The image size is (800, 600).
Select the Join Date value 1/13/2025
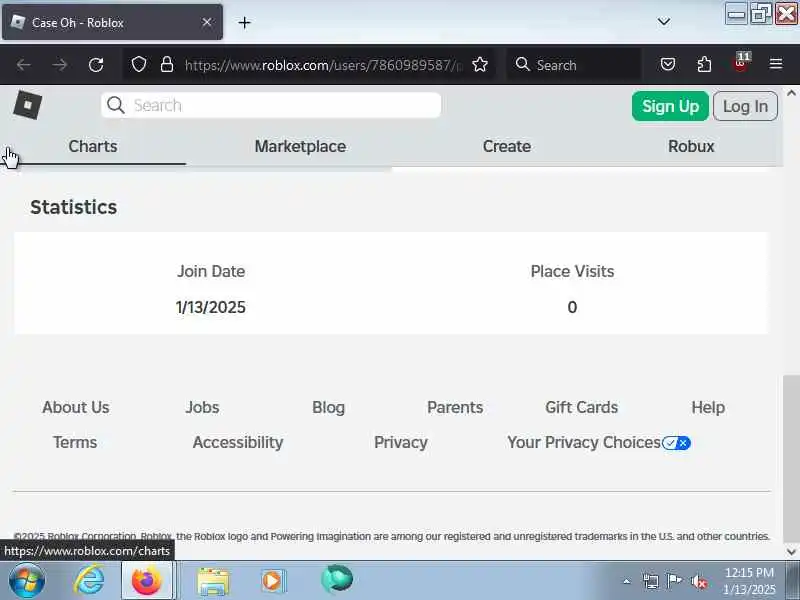[x=211, y=307]
